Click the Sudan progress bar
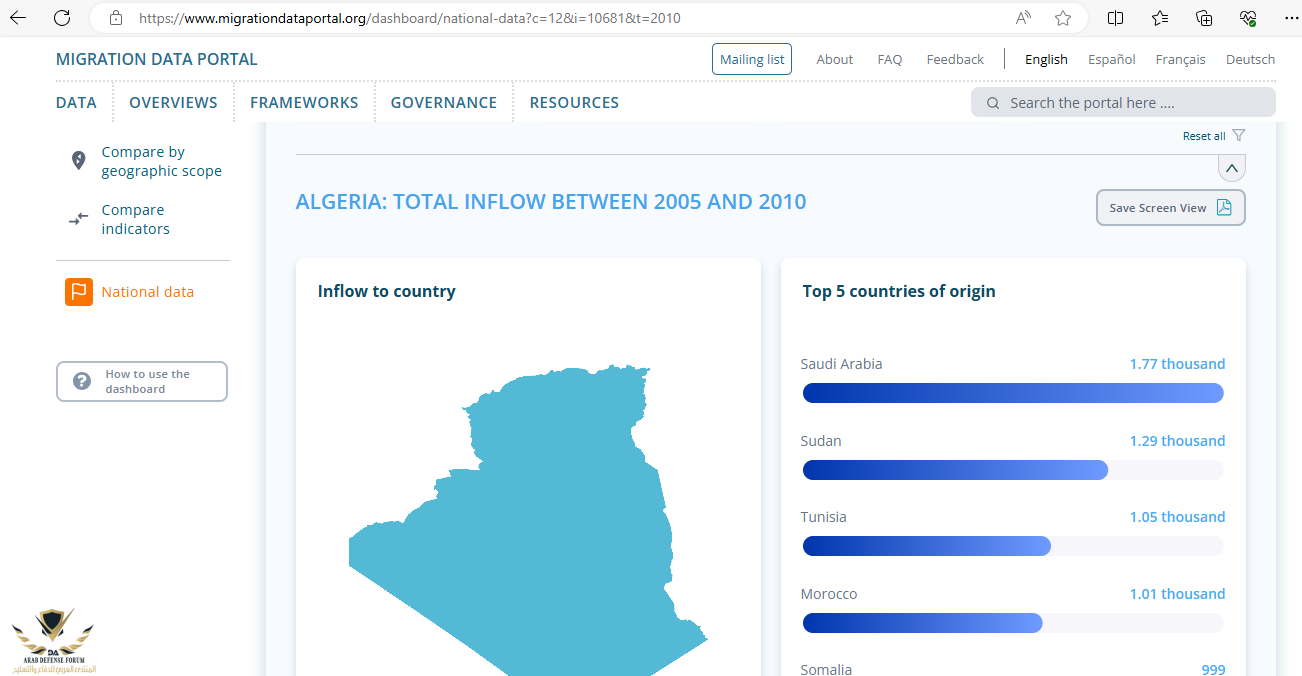Screen dimensions: 1302x676 1013,470
